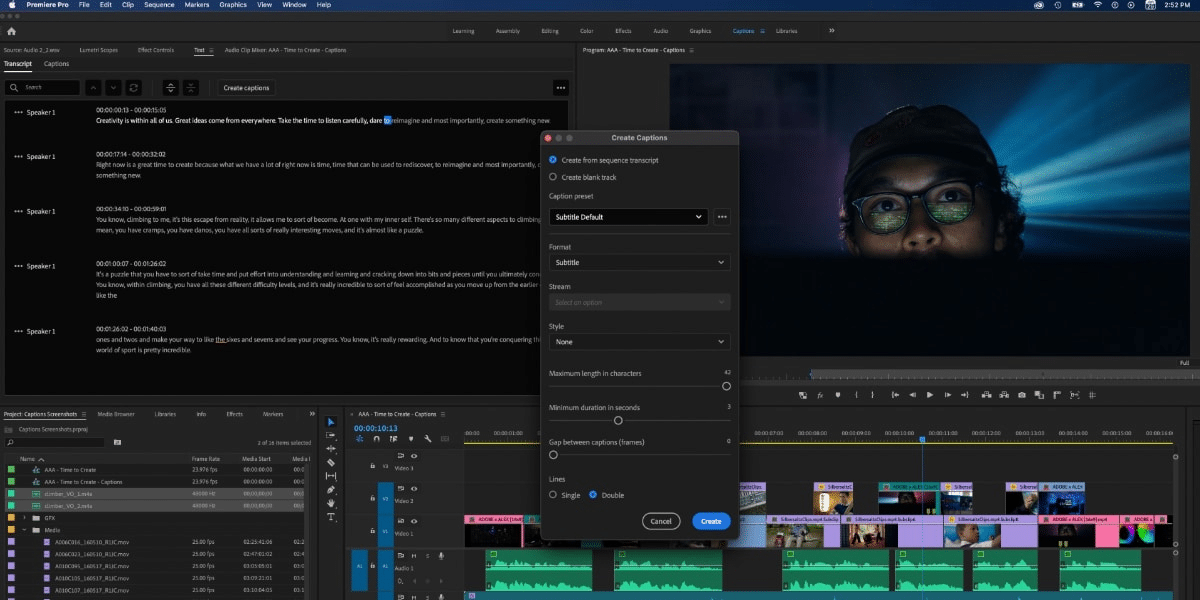Screen dimensions: 1200x600
Task: Choose 'Create blank track' radio option
Action: tap(553, 177)
